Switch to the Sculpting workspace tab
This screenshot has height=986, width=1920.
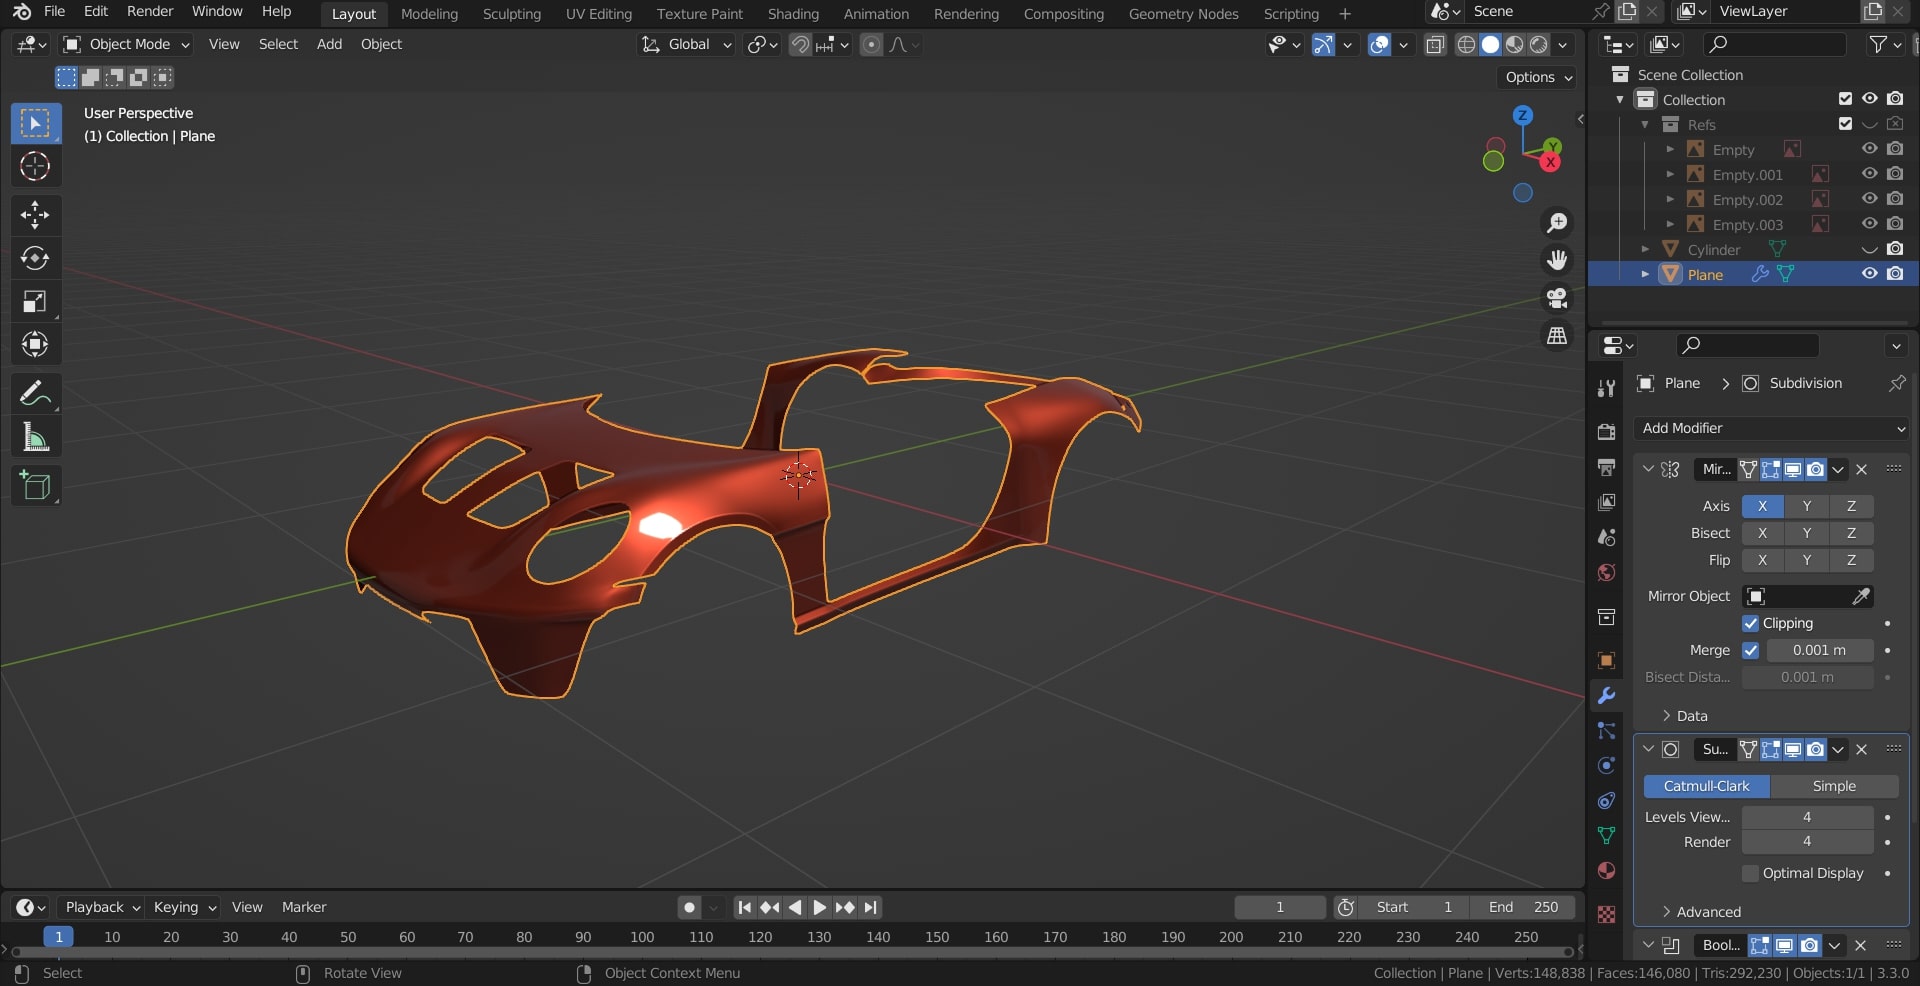[x=511, y=14]
